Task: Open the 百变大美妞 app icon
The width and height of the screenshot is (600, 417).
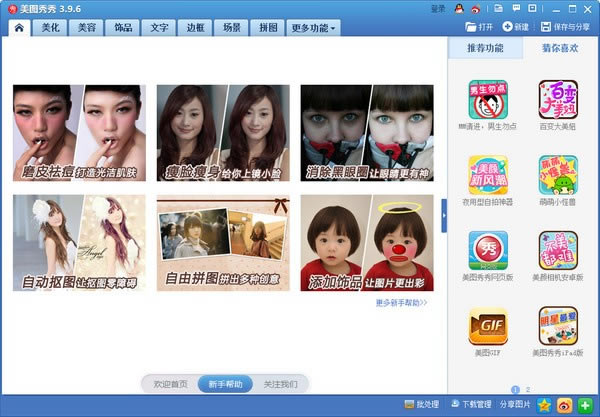Action: click(x=558, y=100)
